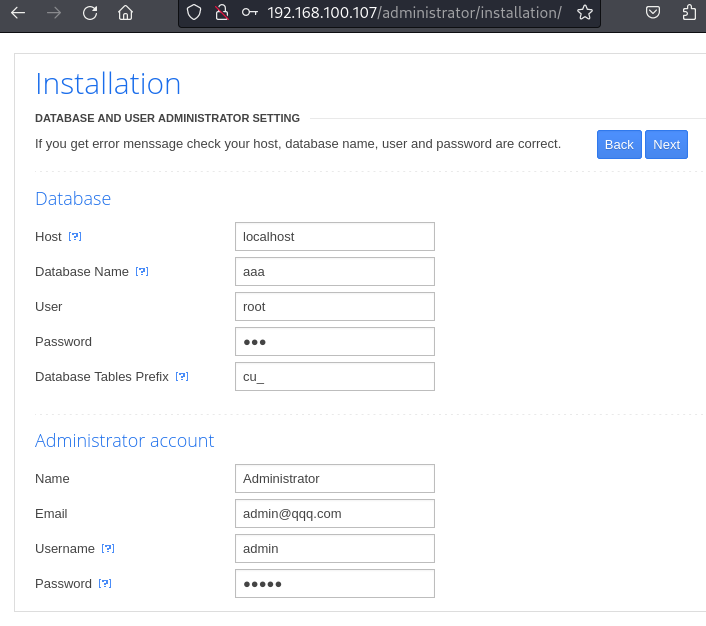The width and height of the screenshot is (706, 626).
Task: Click the Database Name input field
Action: [x=334, y=272]
